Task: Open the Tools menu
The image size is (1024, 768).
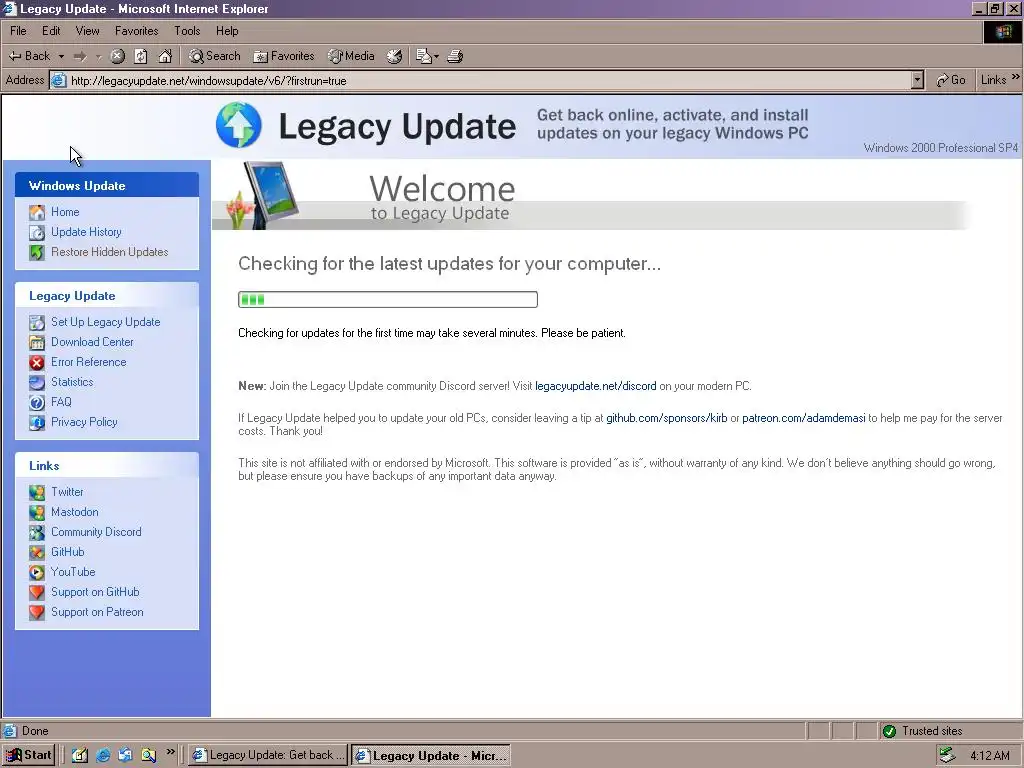Action: click(187, 31)
